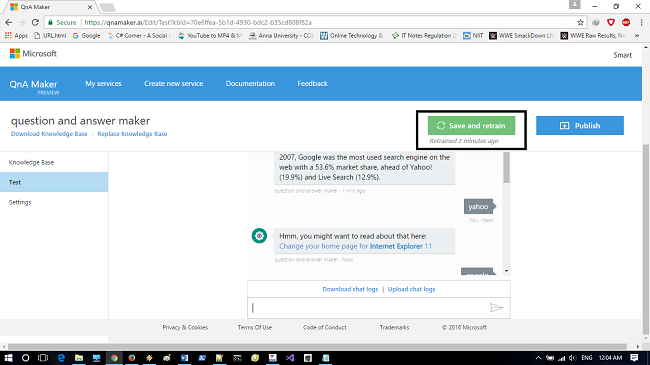This screenshot has height=365, width=650.
Task: Open Visual Studio from the taskbar
Action: (290, 358)
